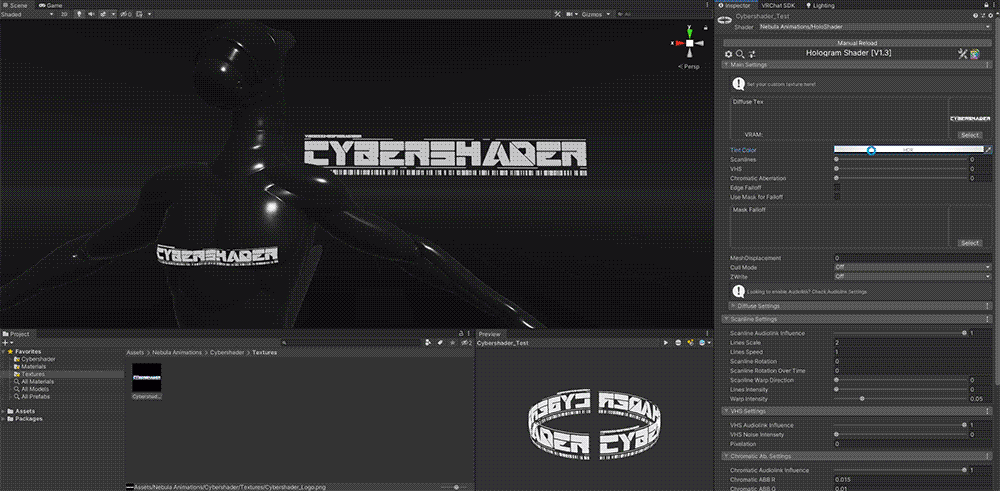Open the Lighting tab
This screenshot has height=491, width=1000.
click(x=820, y=4)
